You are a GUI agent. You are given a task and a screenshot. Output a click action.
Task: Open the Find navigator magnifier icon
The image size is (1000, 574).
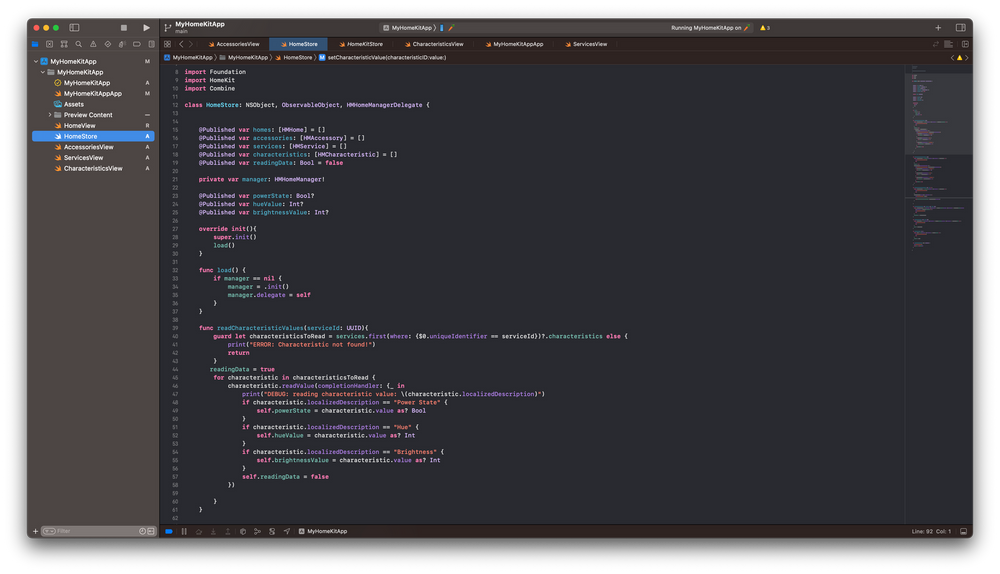(78, 44)
